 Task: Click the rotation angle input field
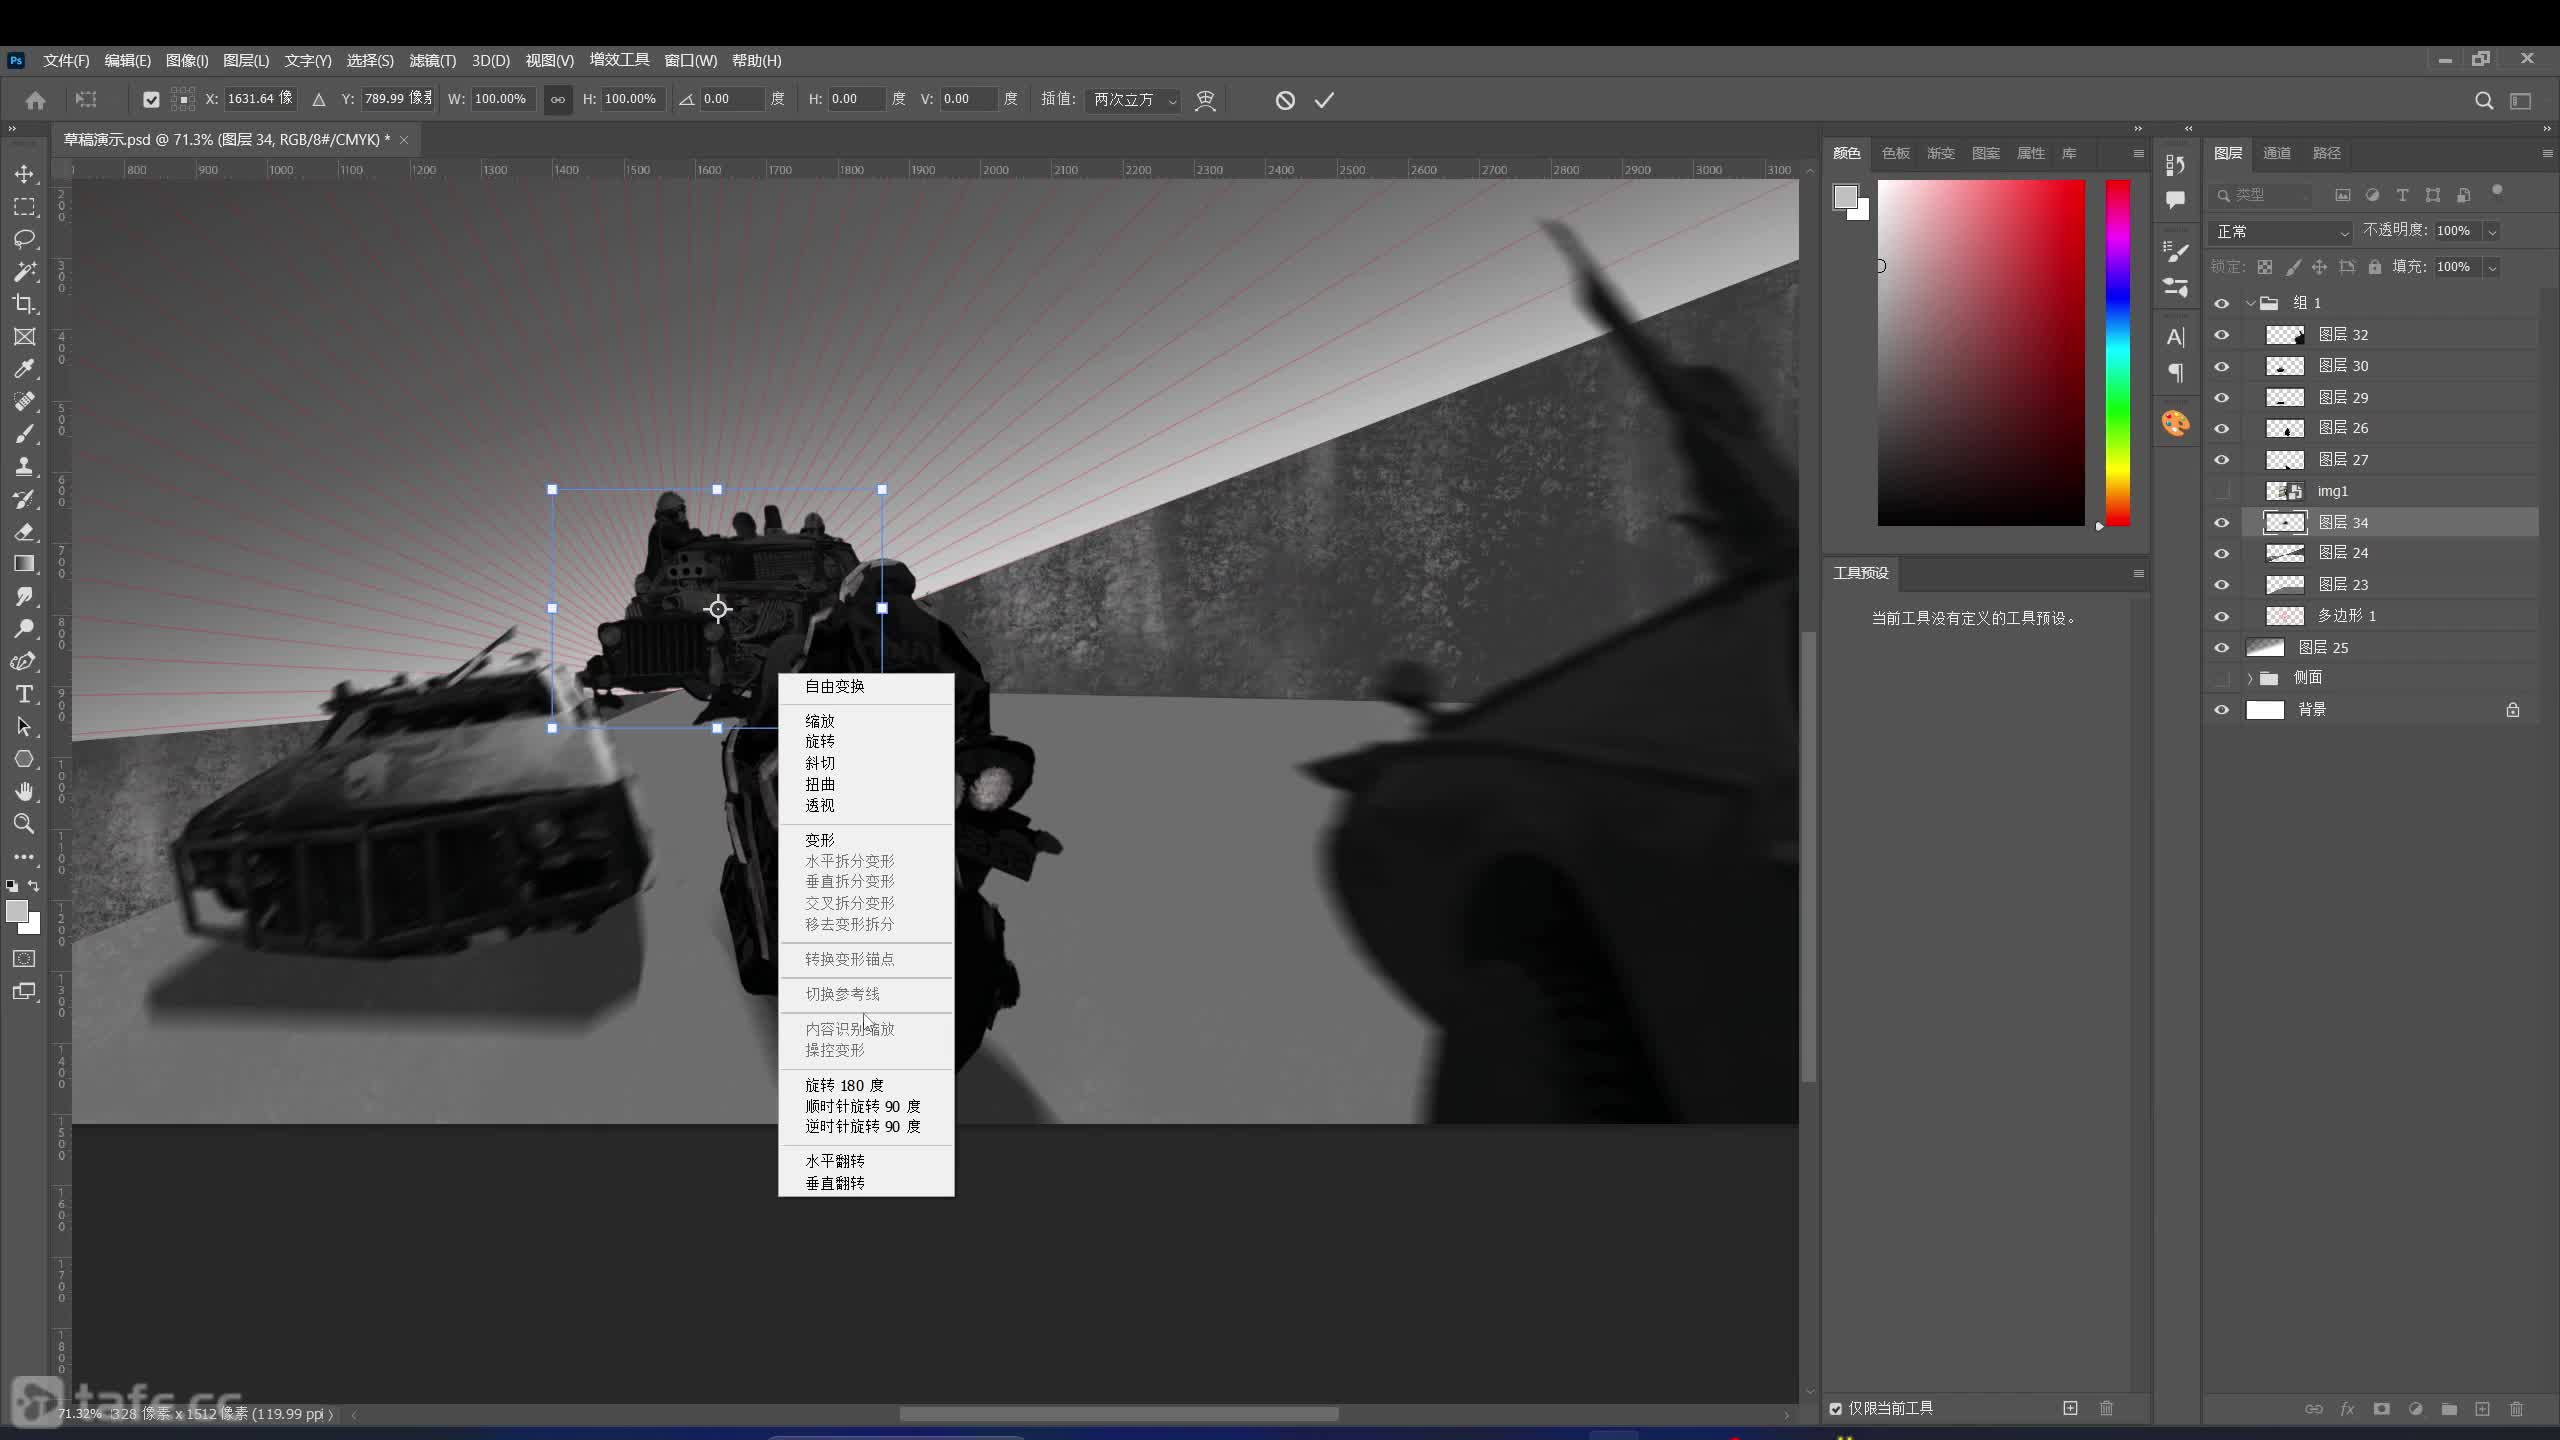click(x=732, y=99)
